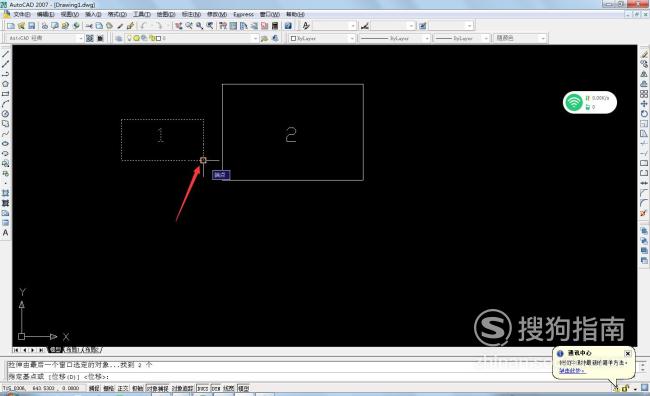Image resolution: width=650 pixels, height=396 pixels.
Task: Open the Express menu
Action: tap(243, 15)
